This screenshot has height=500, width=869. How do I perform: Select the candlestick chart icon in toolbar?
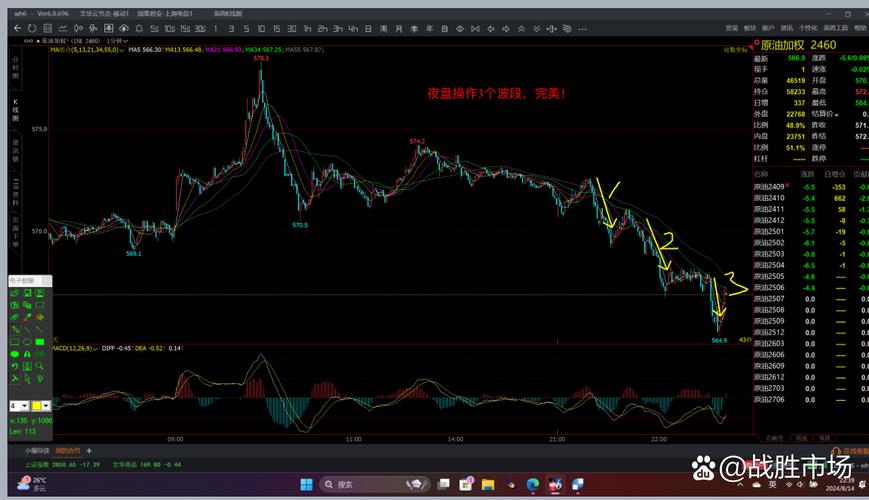[x=78, y=28]
